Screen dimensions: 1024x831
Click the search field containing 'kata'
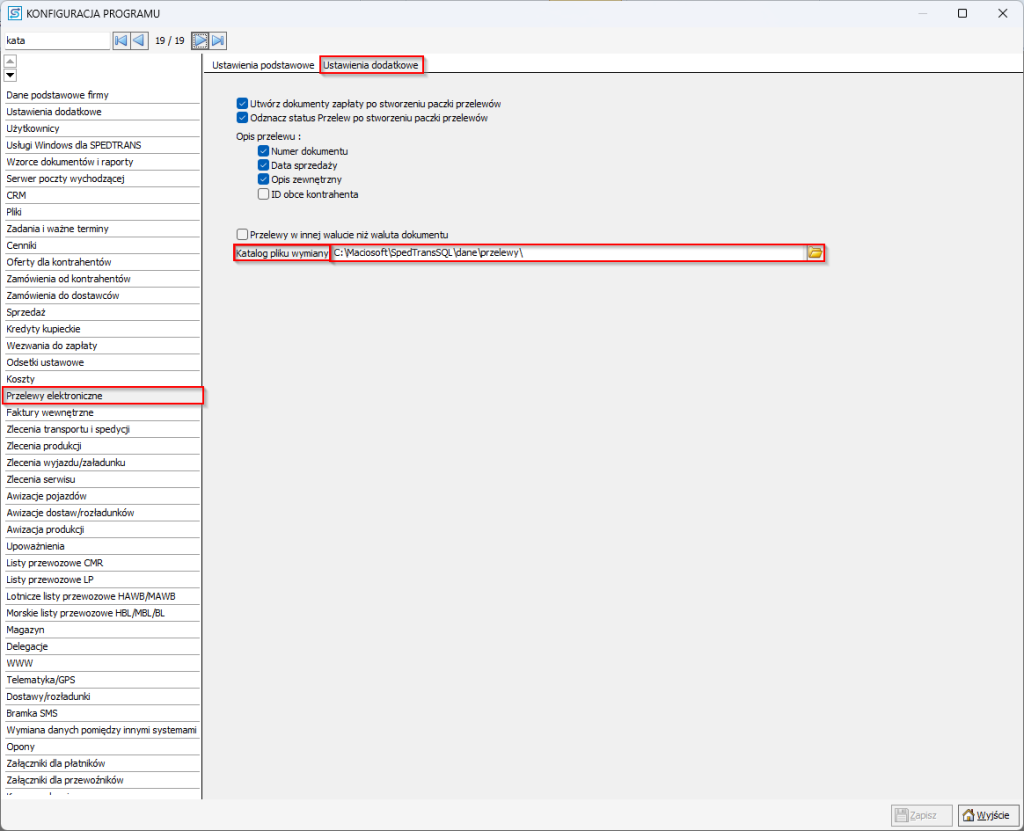click(x=55, y=41)
